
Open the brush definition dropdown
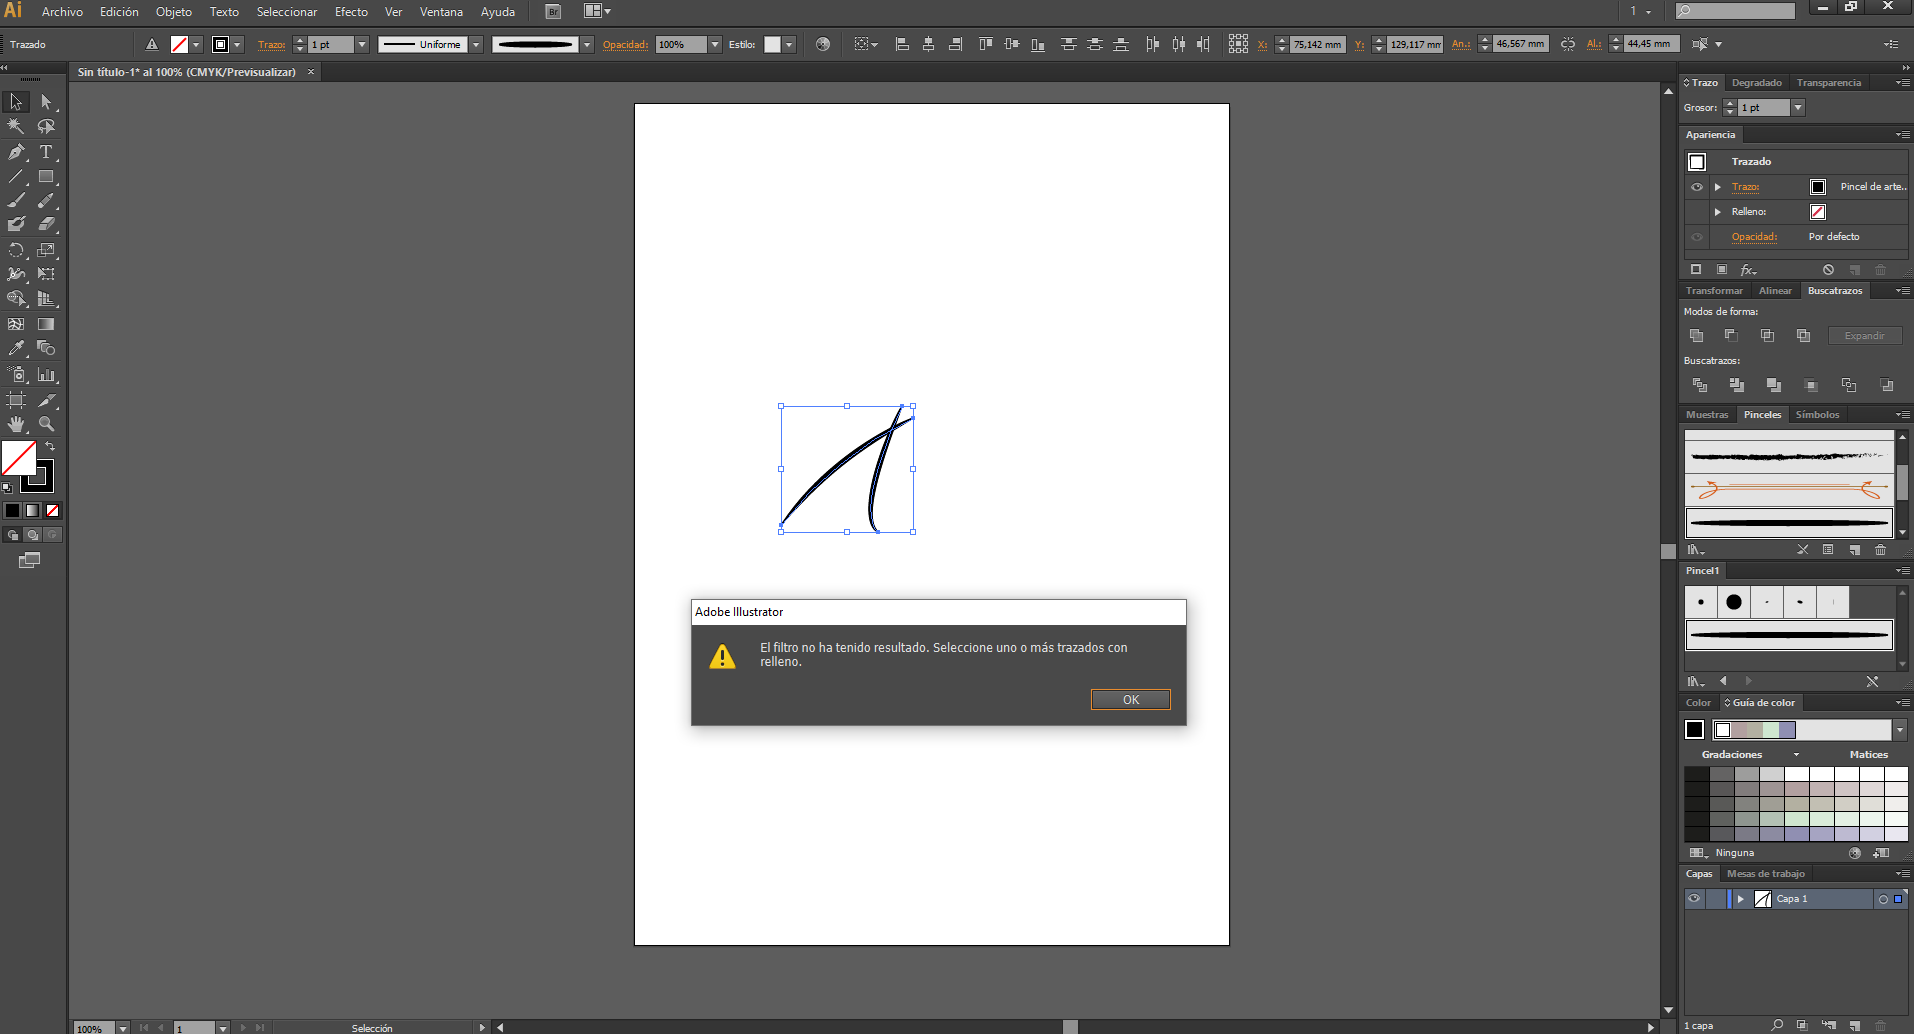pos(587,45)
